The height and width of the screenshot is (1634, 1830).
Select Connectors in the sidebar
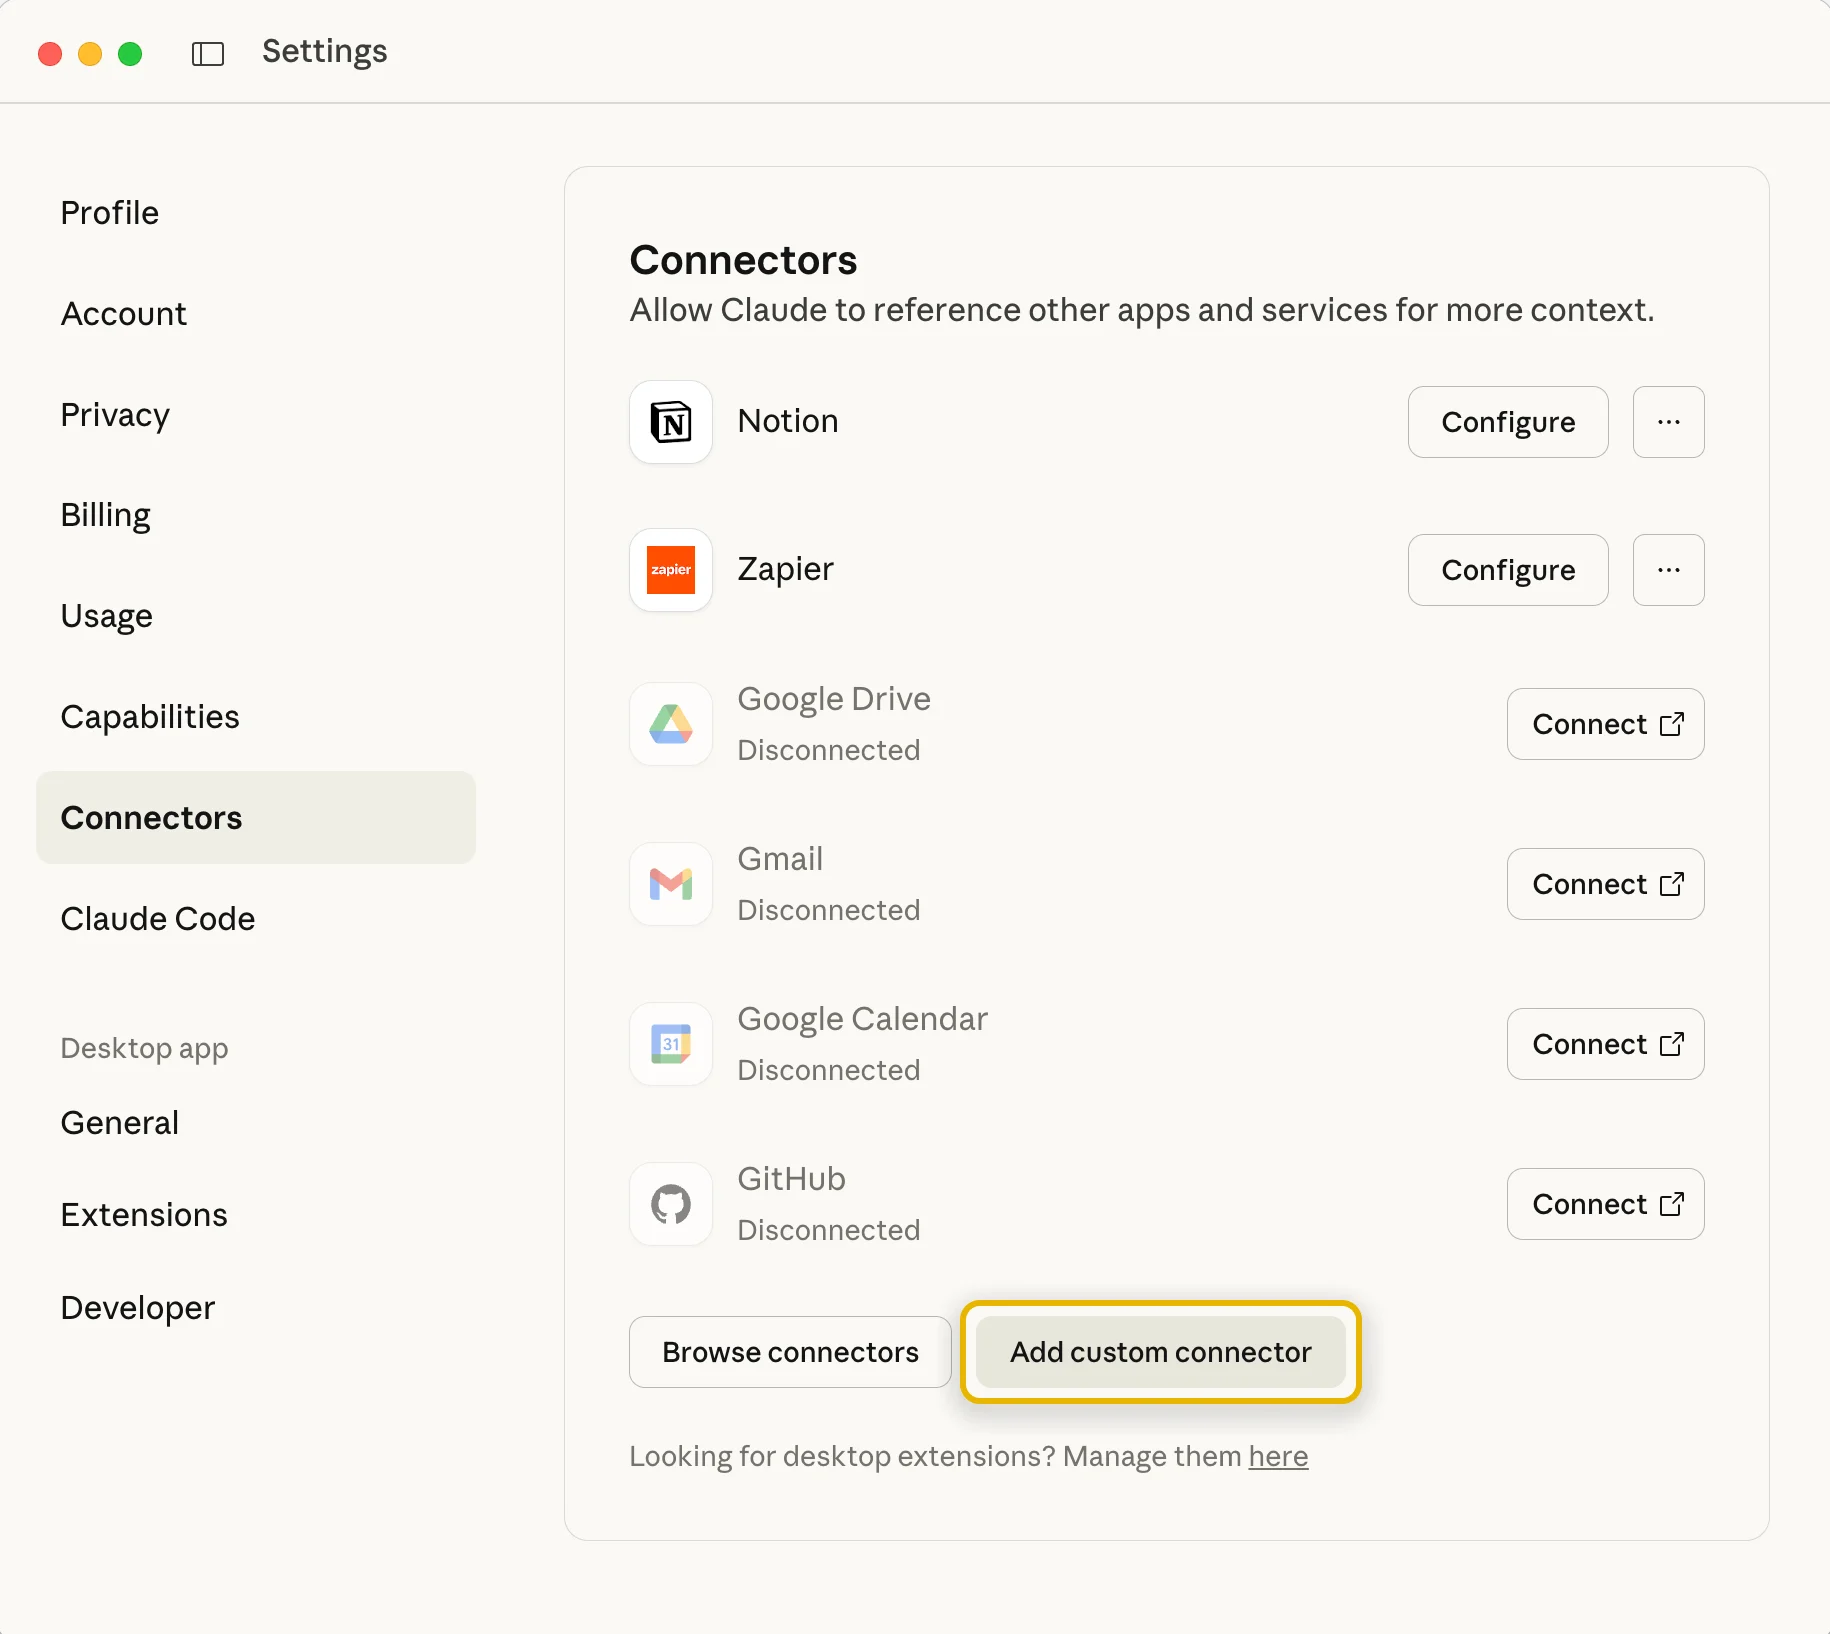click(x=151, y=817)
